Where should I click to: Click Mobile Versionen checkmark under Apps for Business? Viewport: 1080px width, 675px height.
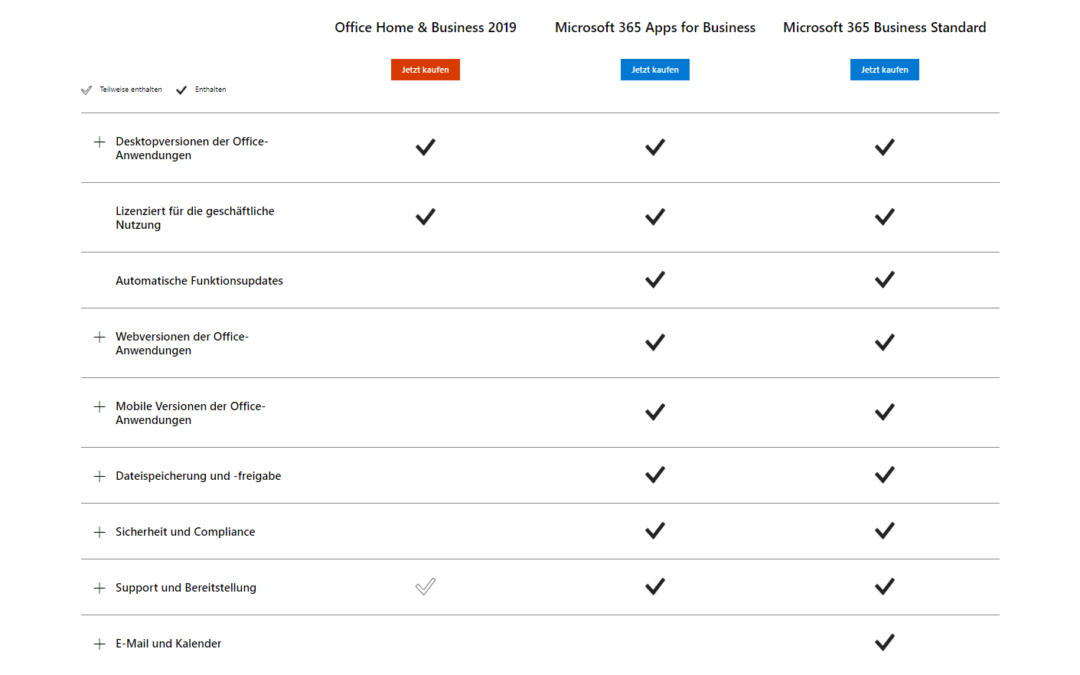coord(654,411)
